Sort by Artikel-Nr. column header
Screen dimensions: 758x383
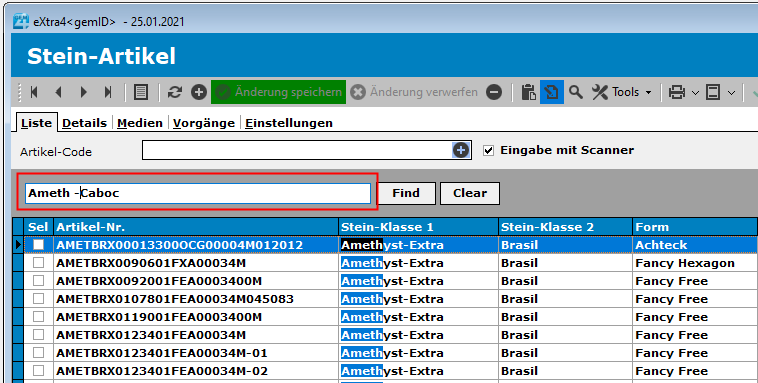195,227
